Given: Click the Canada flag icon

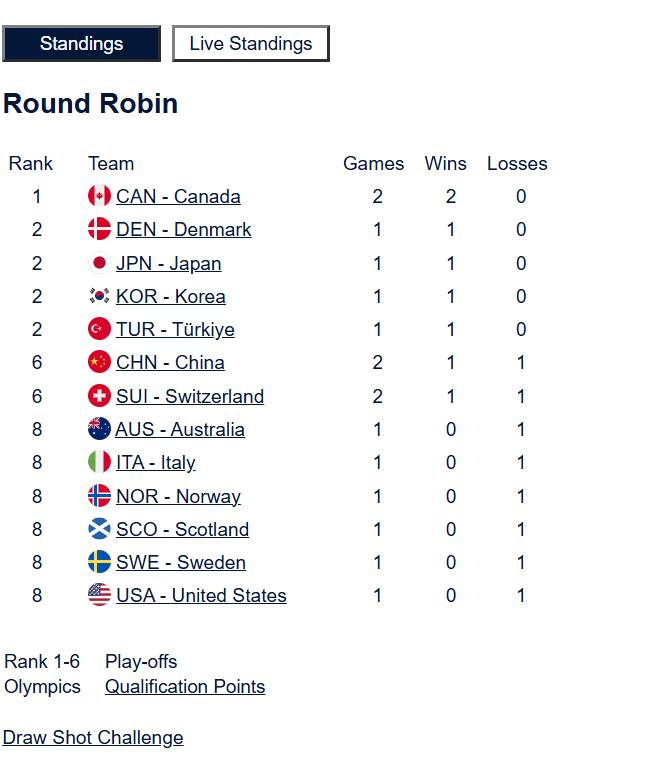Looking at the screenshot, I should pyautogui.click(x=99, y=196).
